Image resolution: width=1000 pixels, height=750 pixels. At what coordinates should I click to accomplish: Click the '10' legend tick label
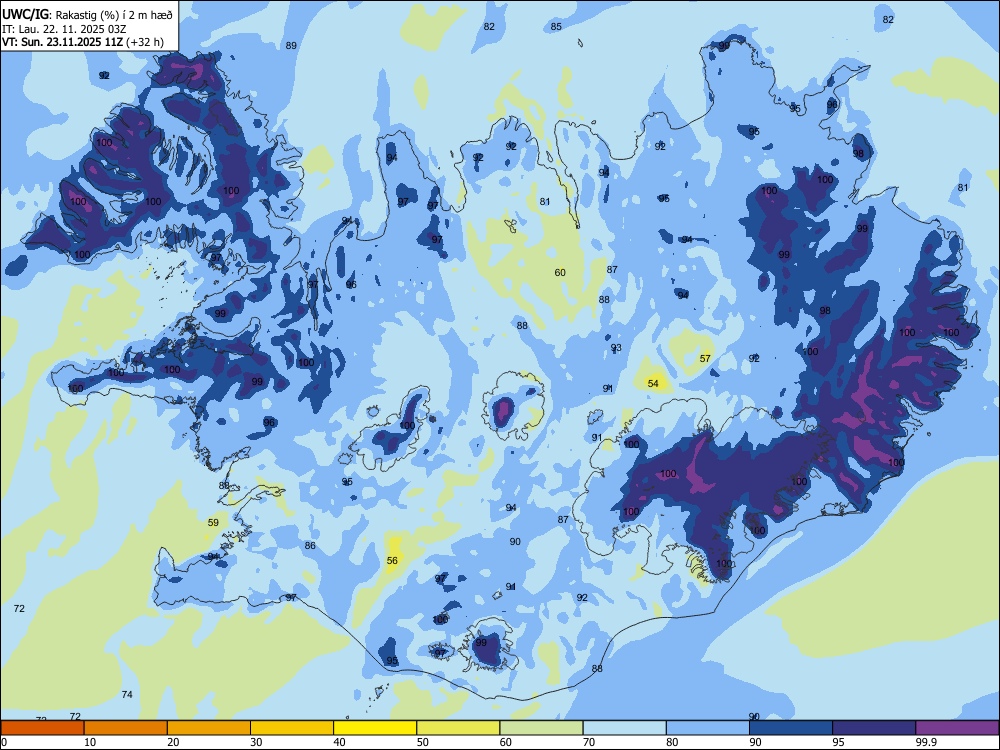point(90,742)
